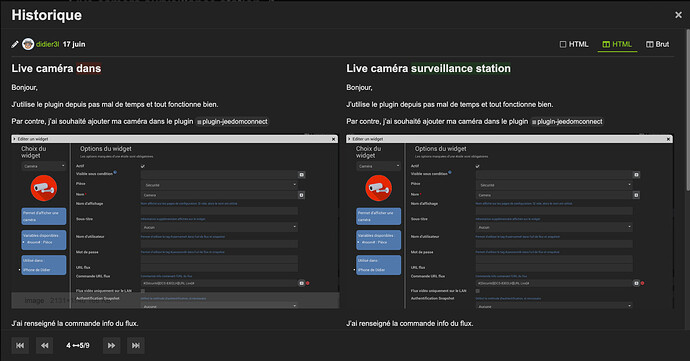Image resolution: width=690 pixels, height=361 pixels.
Task: Click the red camera icon in left screenshot
Action: tap(44, 188)
